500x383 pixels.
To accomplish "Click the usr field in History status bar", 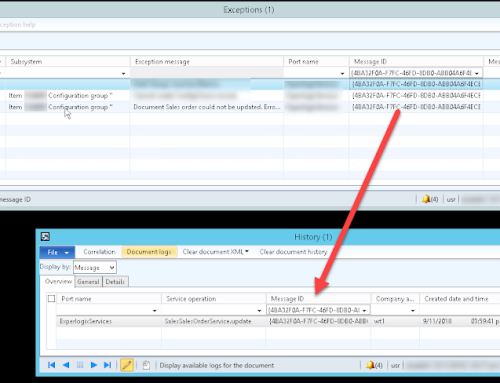I will [395, 365].
